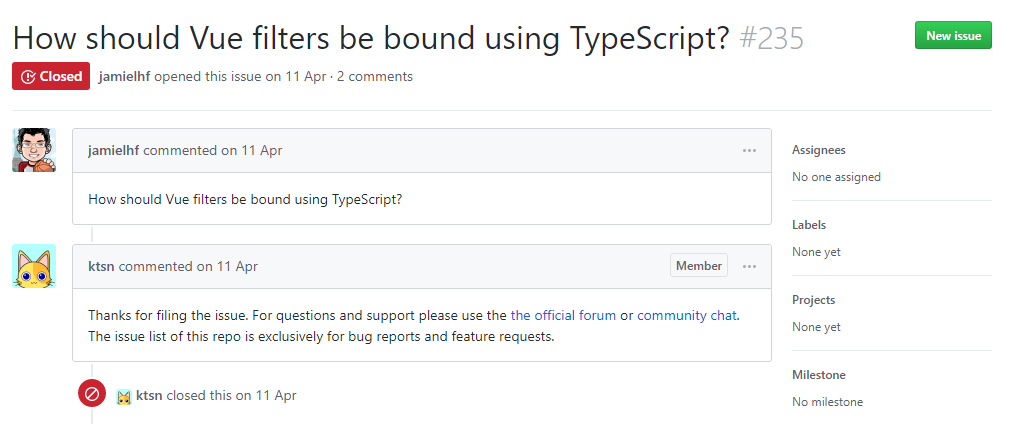Click the Labels sidebar heading

(809, 225)
